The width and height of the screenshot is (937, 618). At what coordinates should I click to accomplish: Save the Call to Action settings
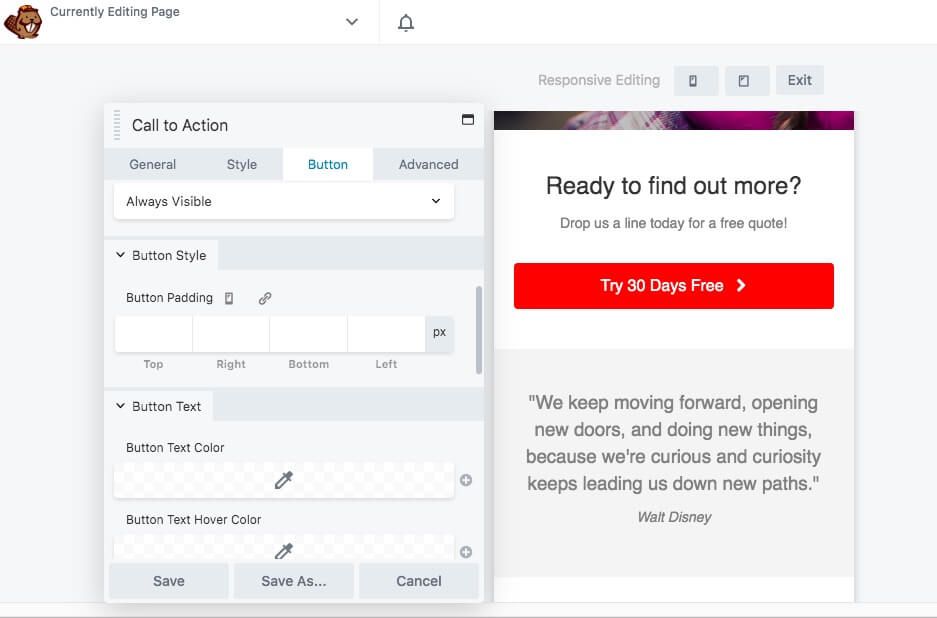click(x=168, y=580)
